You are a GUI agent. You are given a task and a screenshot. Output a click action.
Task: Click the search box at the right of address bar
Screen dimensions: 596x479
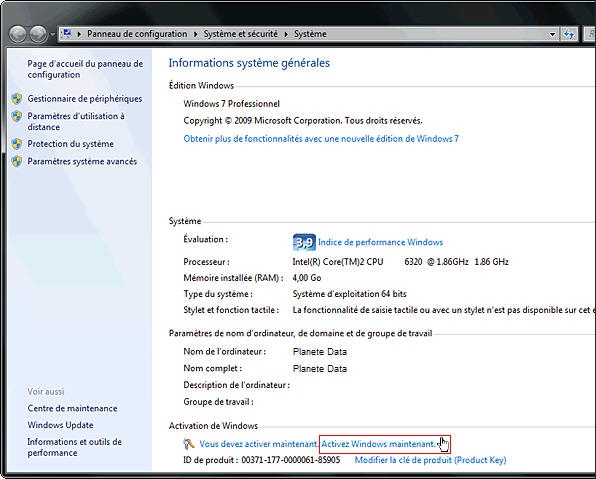click(x=590, y=34)
